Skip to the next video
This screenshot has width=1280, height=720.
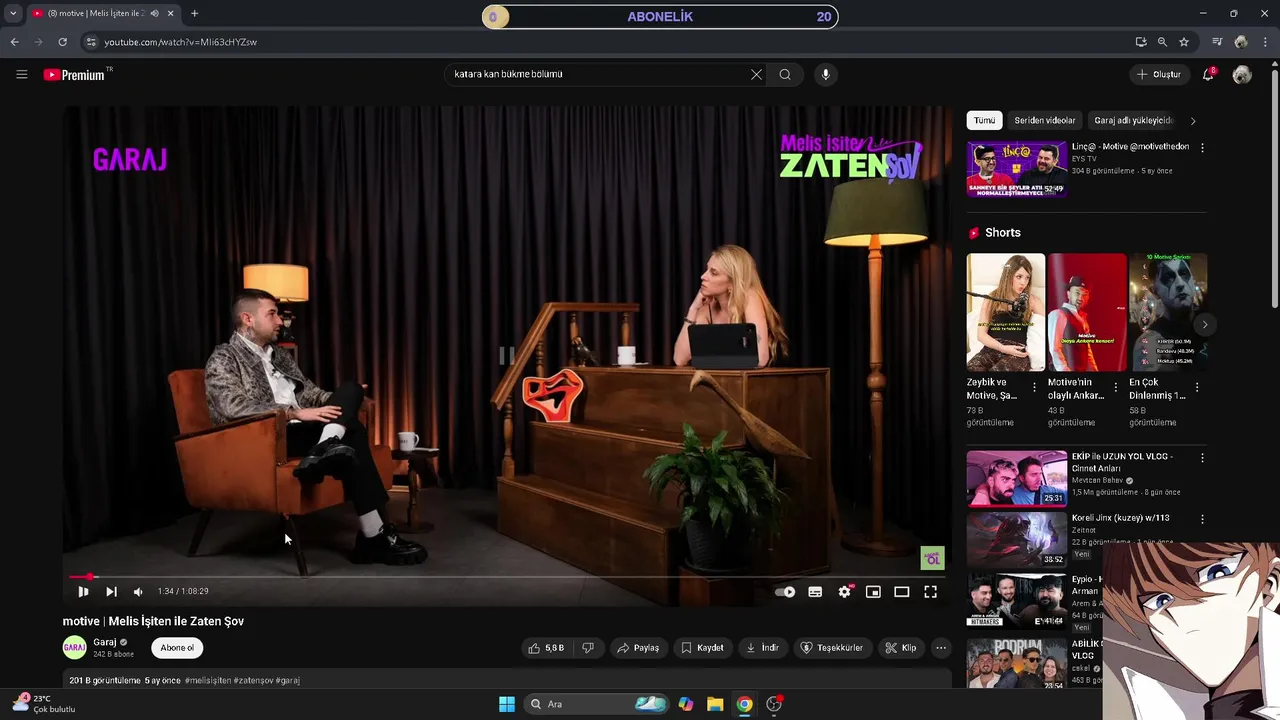coord(111,592)
